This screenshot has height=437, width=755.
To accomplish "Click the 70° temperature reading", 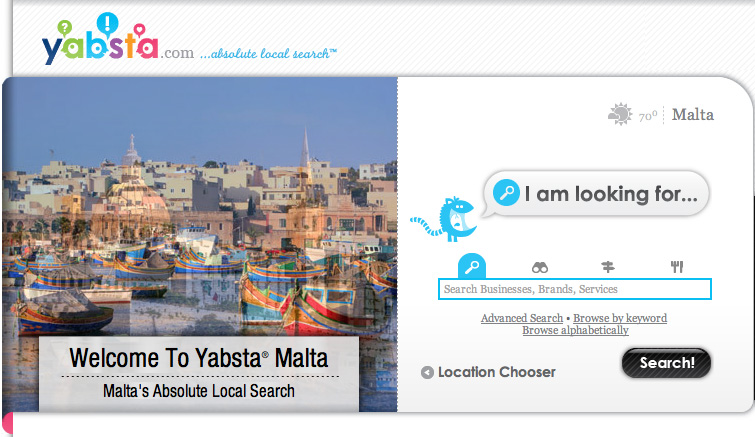I will click(x=648, y=116).
